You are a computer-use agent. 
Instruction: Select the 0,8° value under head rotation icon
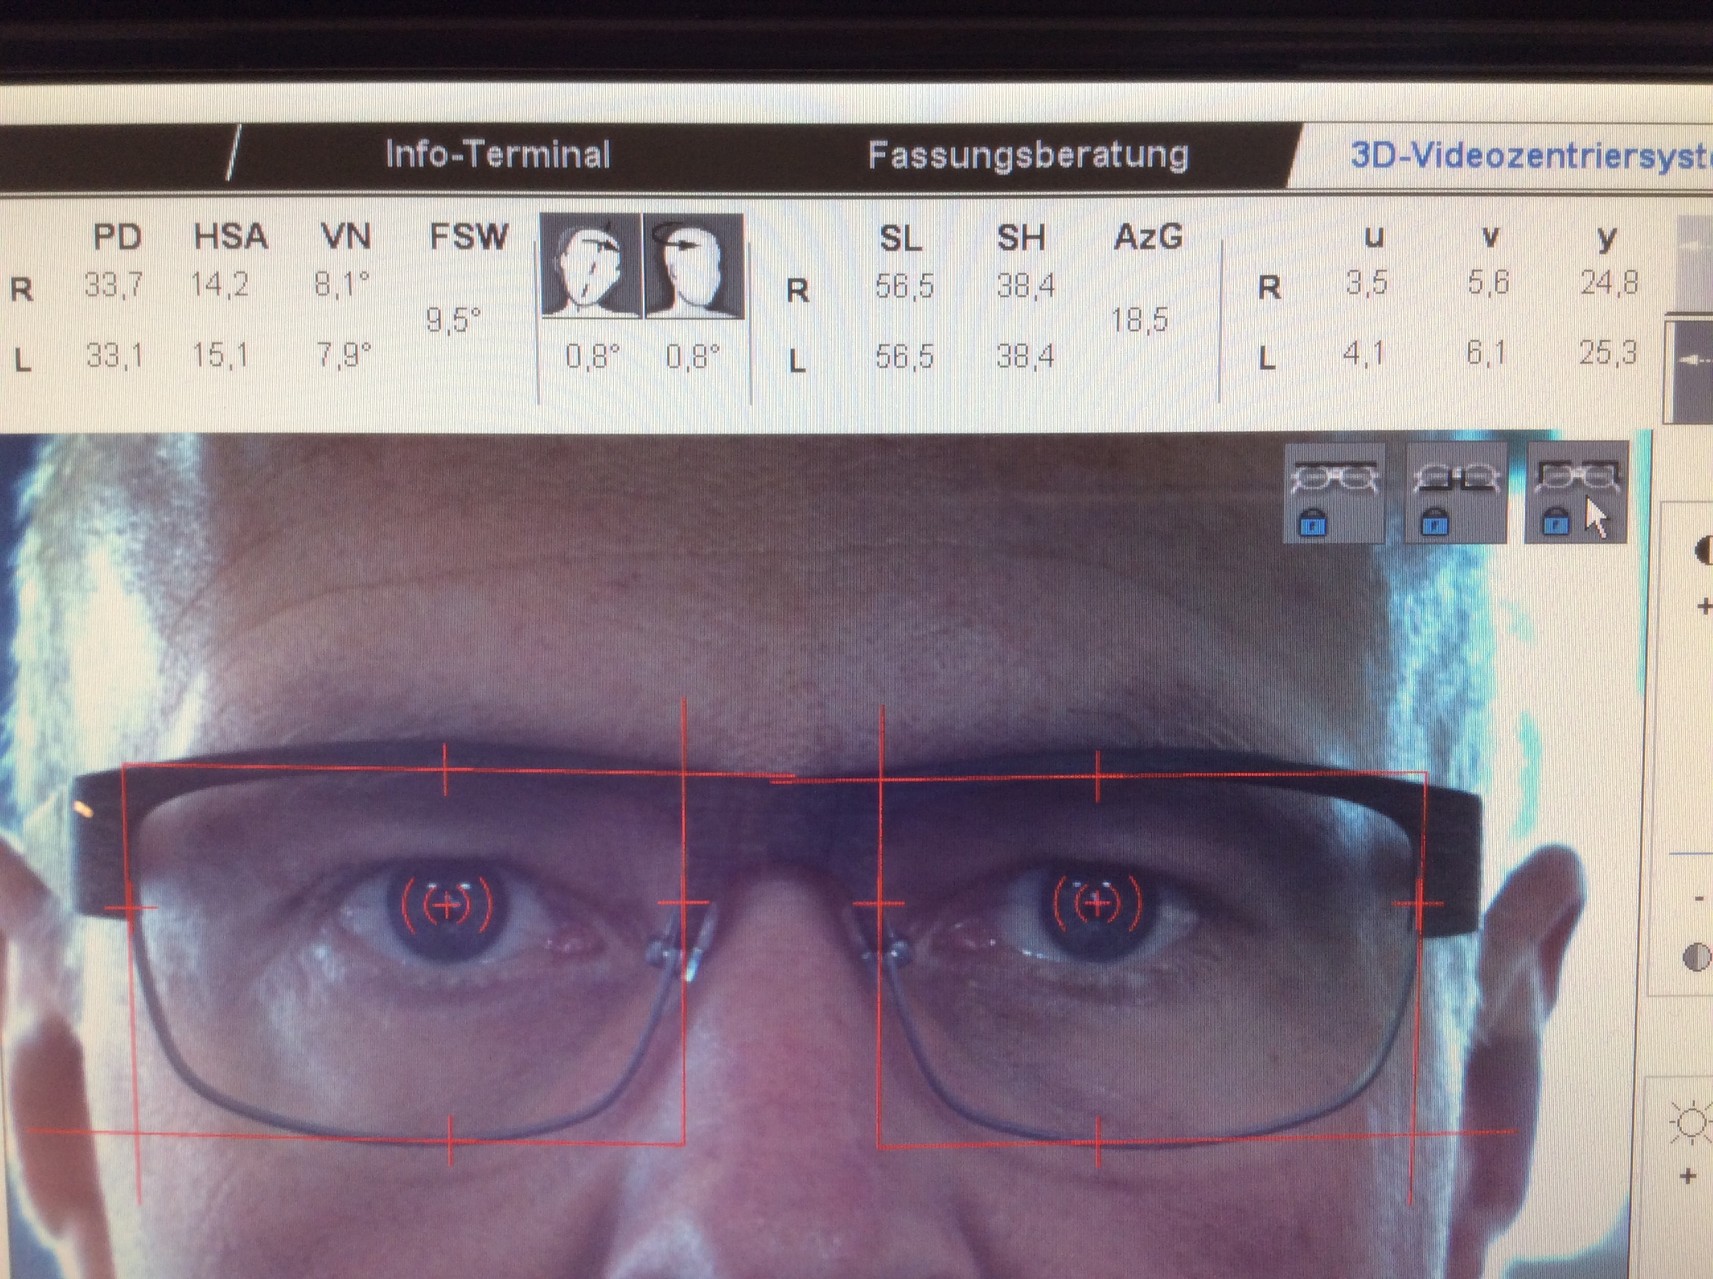(x=693, y=356)
